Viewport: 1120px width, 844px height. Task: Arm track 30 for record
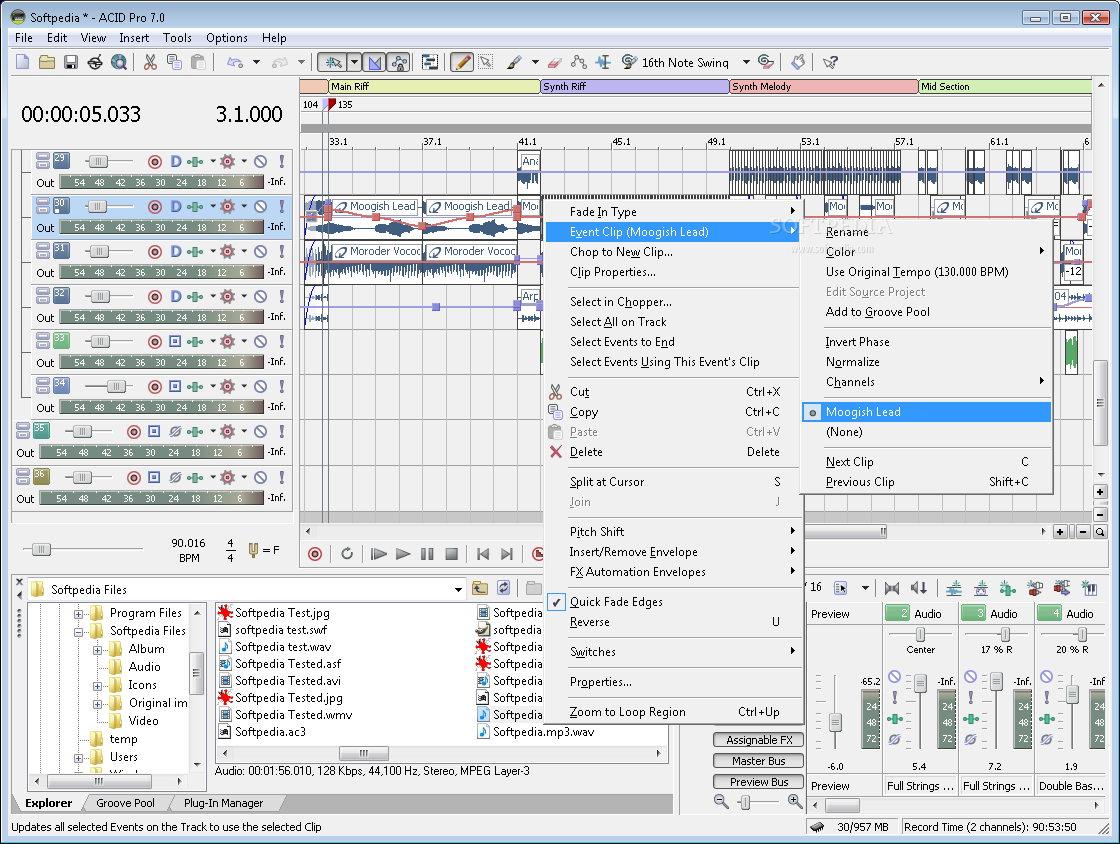[x=155, y=206]
